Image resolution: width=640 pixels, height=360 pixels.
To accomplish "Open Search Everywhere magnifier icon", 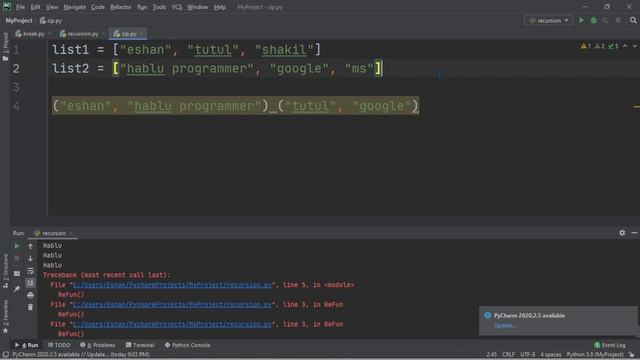I will [633, 20].
